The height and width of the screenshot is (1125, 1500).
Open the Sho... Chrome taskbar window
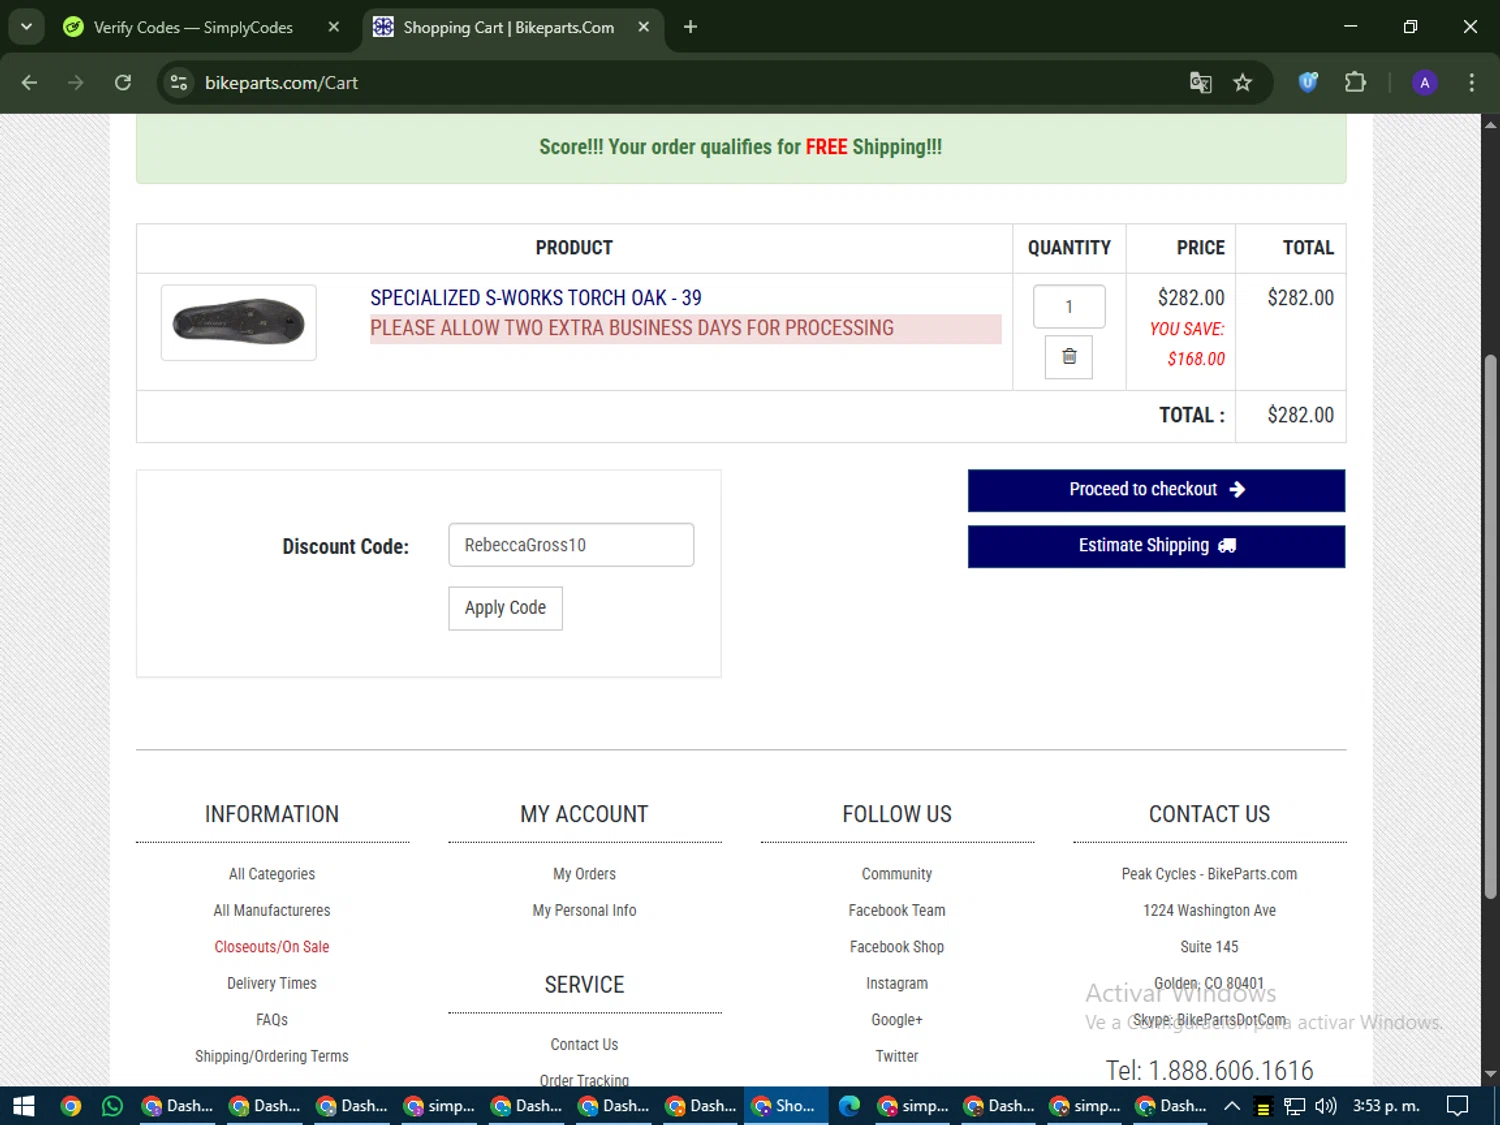coord(786,1106)
